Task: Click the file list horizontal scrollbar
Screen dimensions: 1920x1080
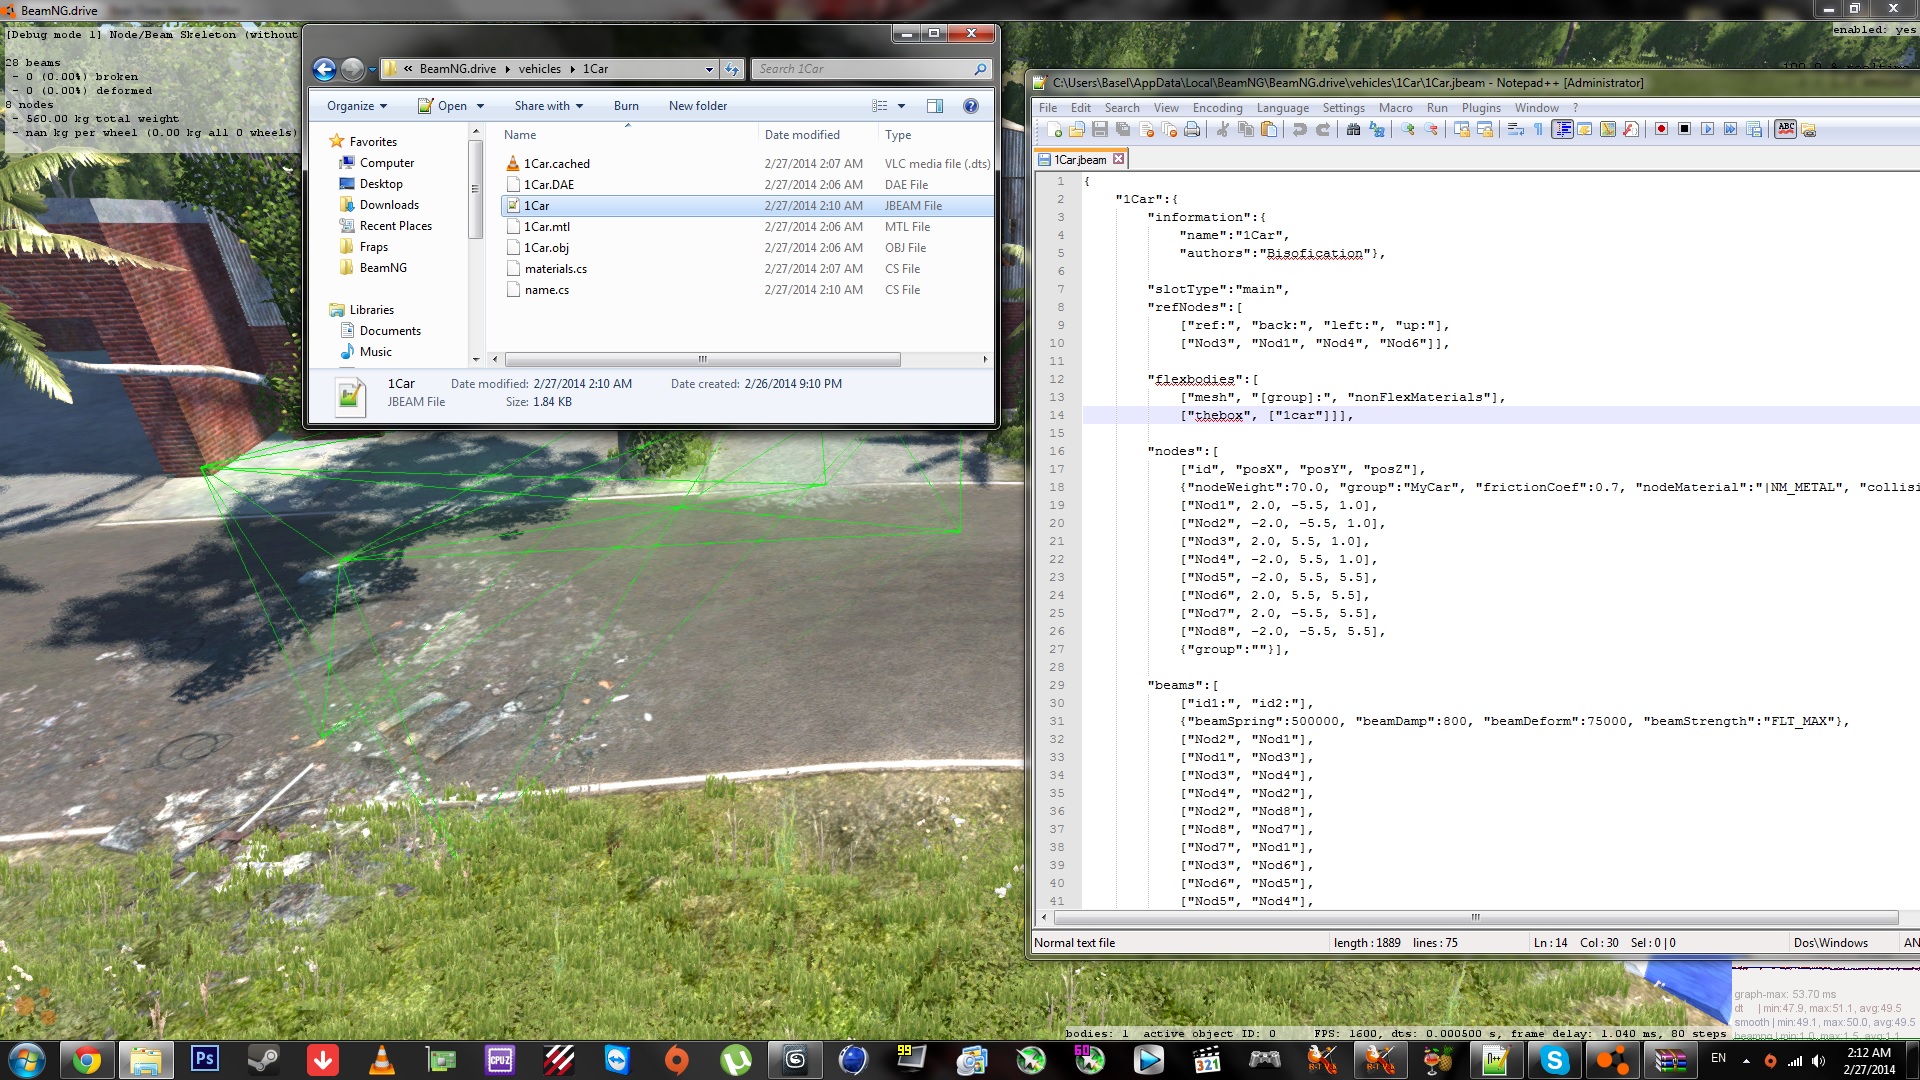Action: (x=702, y=359)
